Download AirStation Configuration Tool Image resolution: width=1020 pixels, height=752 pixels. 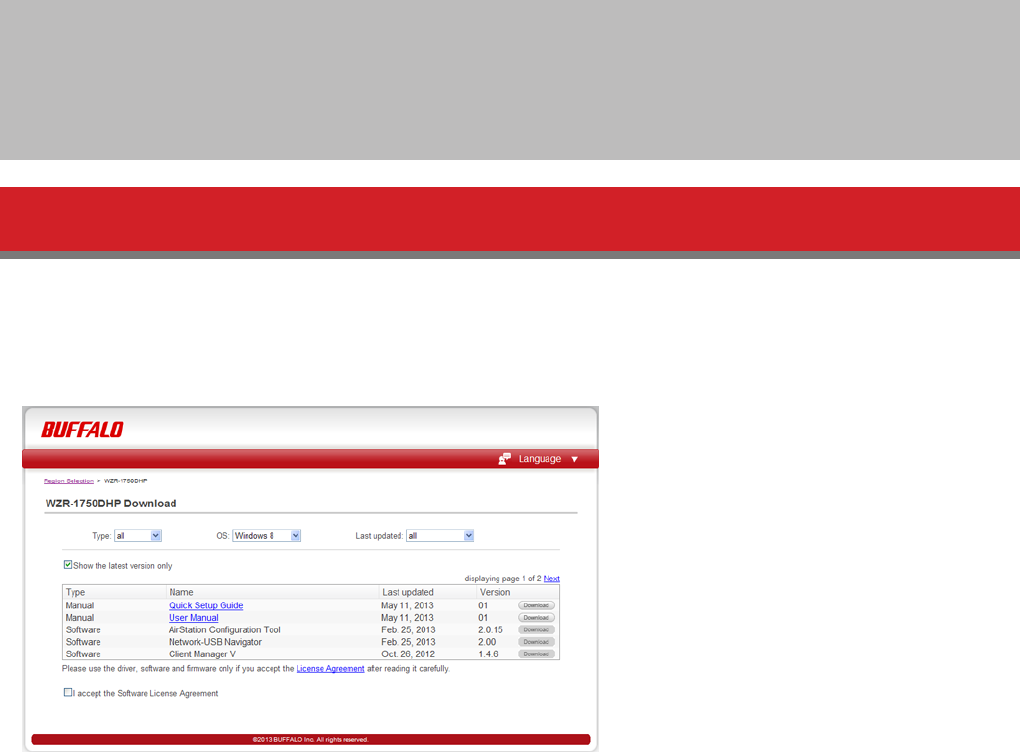(x=537, y=630)
